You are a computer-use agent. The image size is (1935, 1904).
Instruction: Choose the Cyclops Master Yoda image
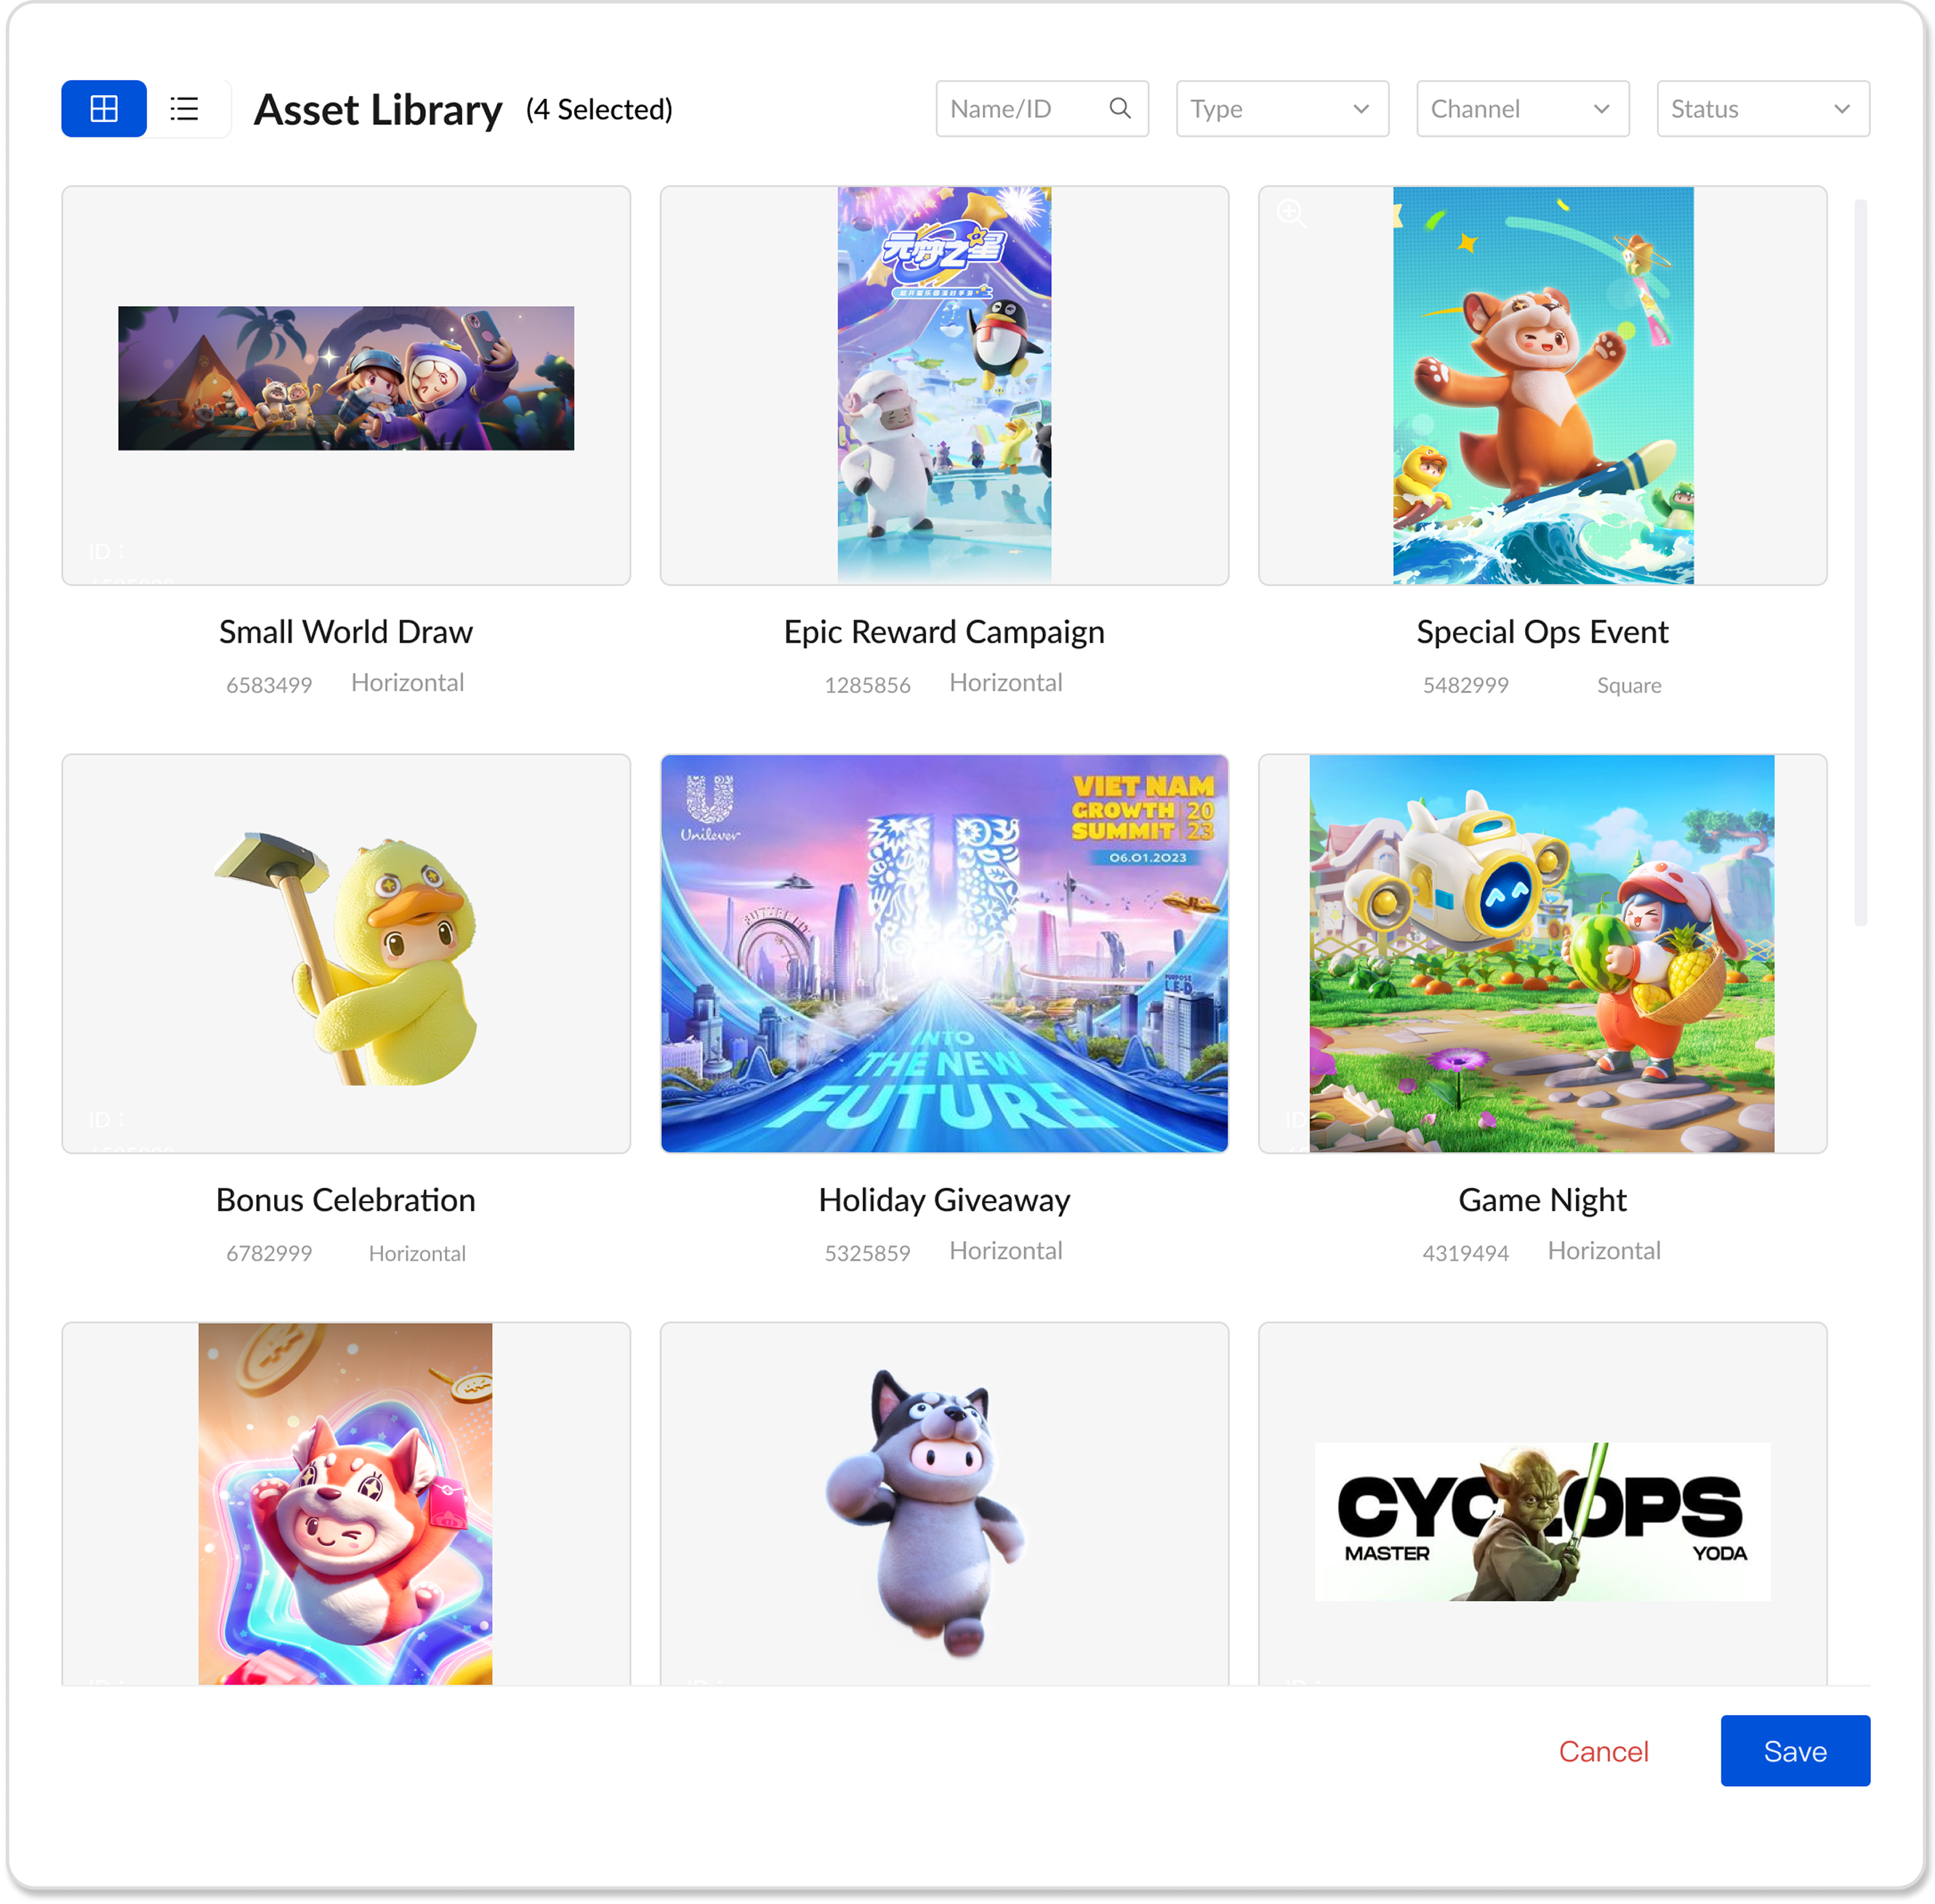pos(1542,1520)
